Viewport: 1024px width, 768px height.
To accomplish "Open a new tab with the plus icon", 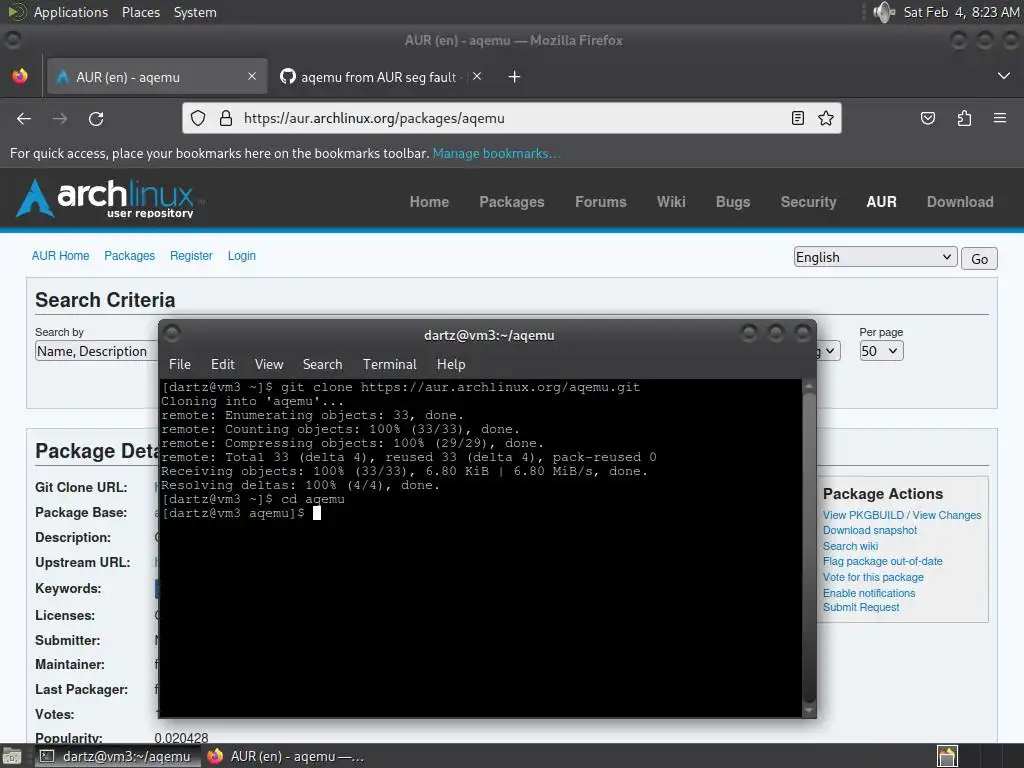I will [514, 77].
